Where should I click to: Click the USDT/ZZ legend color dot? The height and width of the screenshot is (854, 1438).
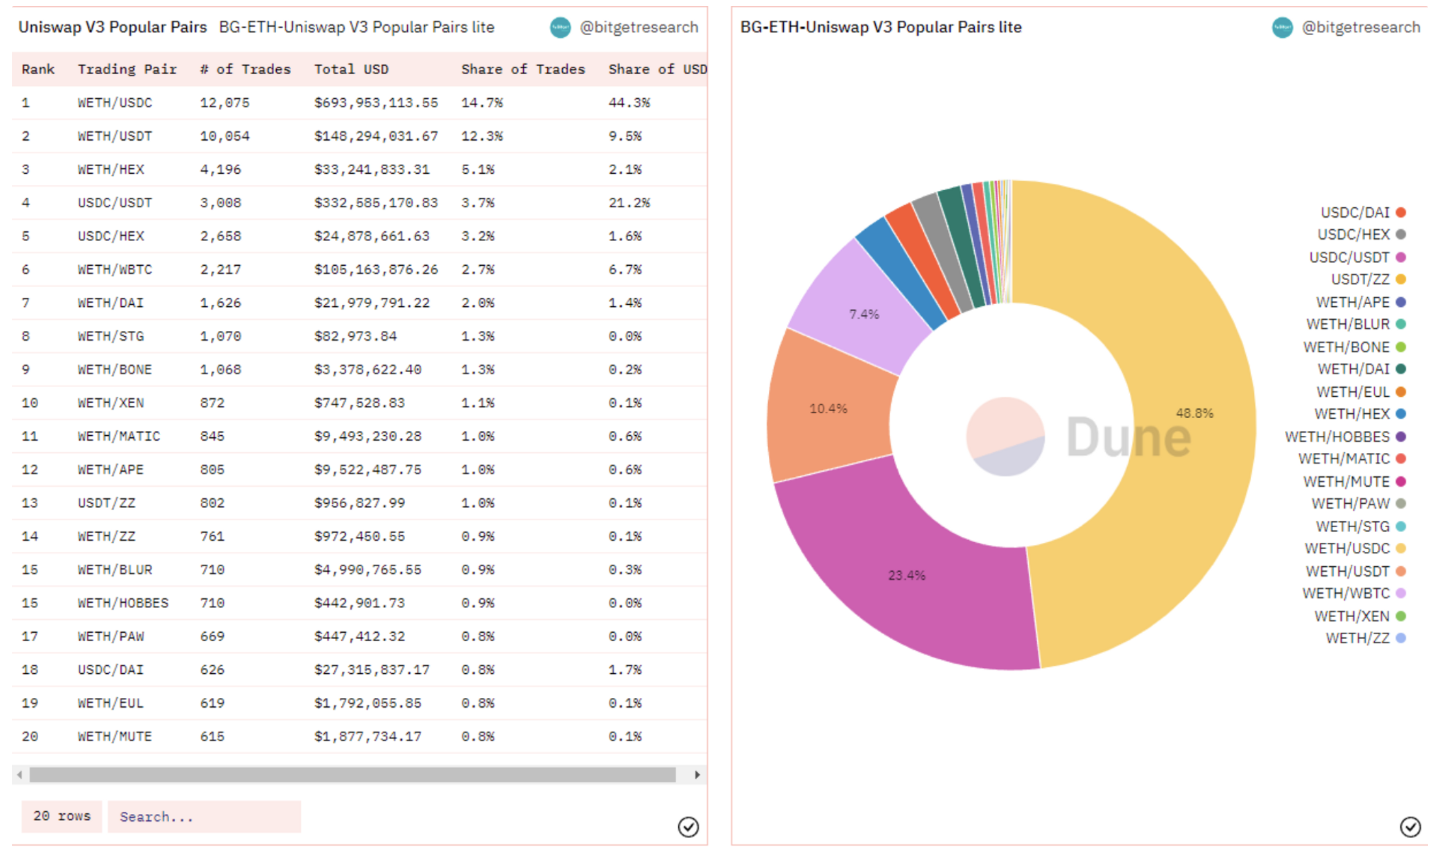[x=1401, y=279]
